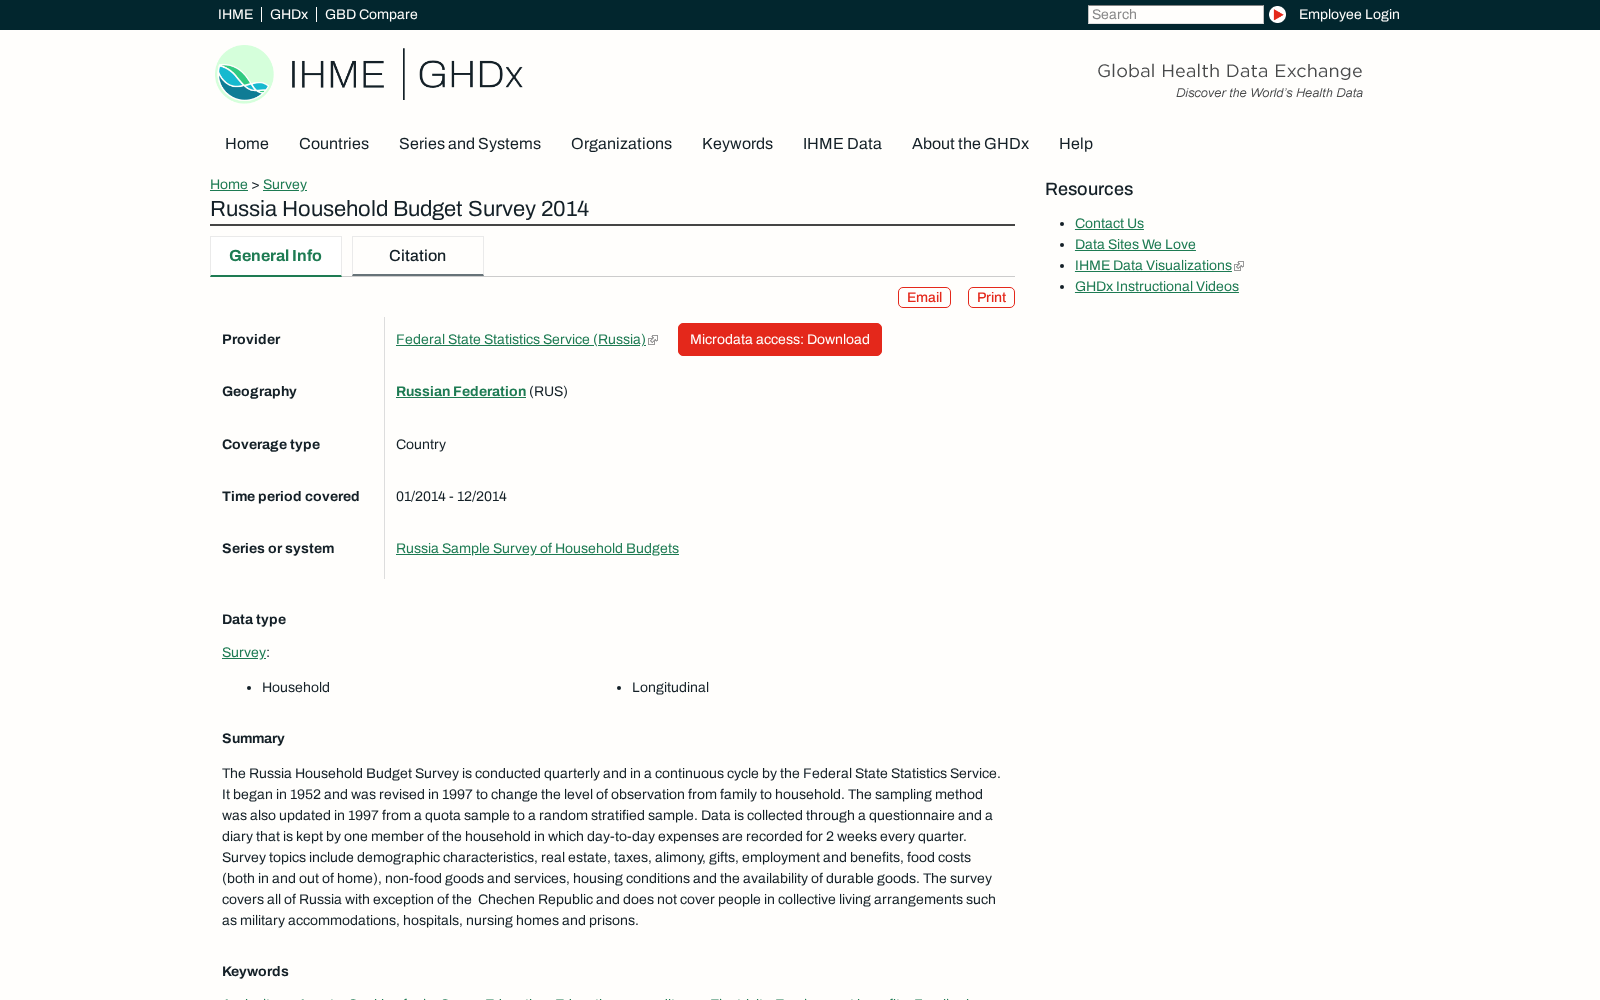Viewport: 1600px width, 1000px height.
Task: Click the Home breadcrumb link
Action: click(229, 184)
